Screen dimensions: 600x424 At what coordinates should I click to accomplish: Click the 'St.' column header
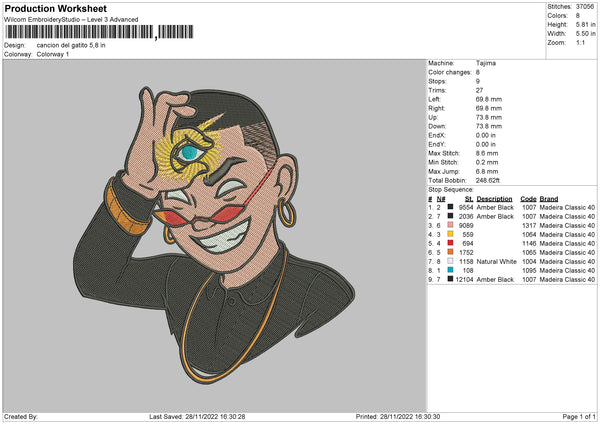pyautogui.click(x=469, y=199)
